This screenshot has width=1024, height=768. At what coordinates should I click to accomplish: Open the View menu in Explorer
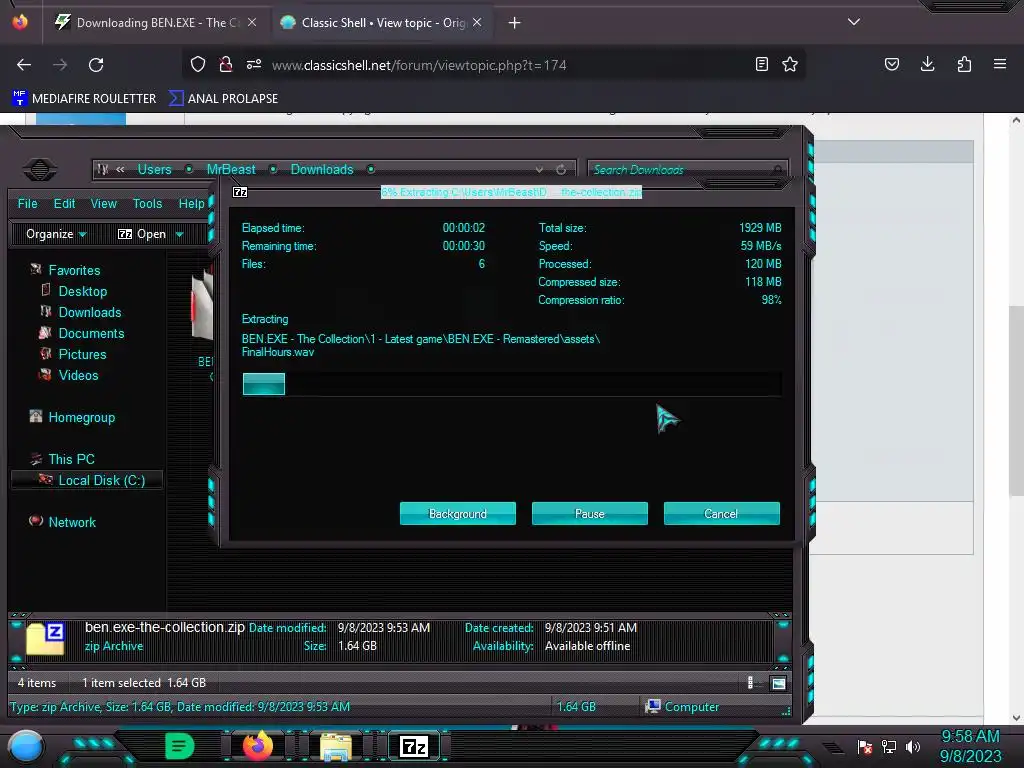(104, 204)
